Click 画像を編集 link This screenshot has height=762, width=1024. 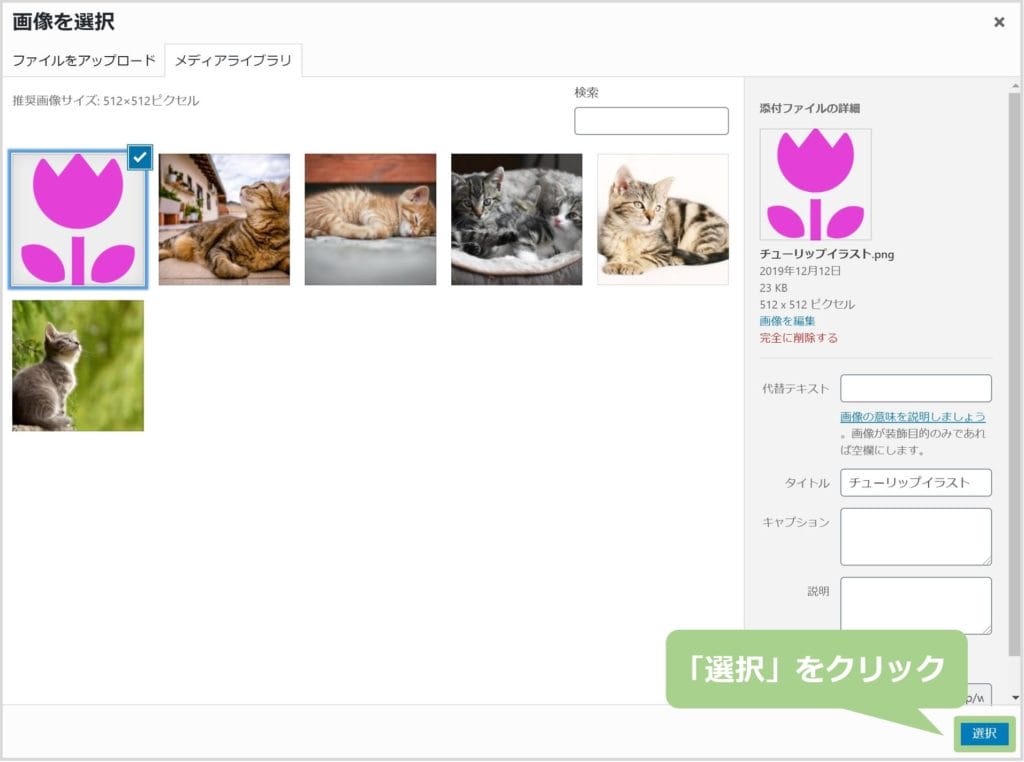point(787,321)
